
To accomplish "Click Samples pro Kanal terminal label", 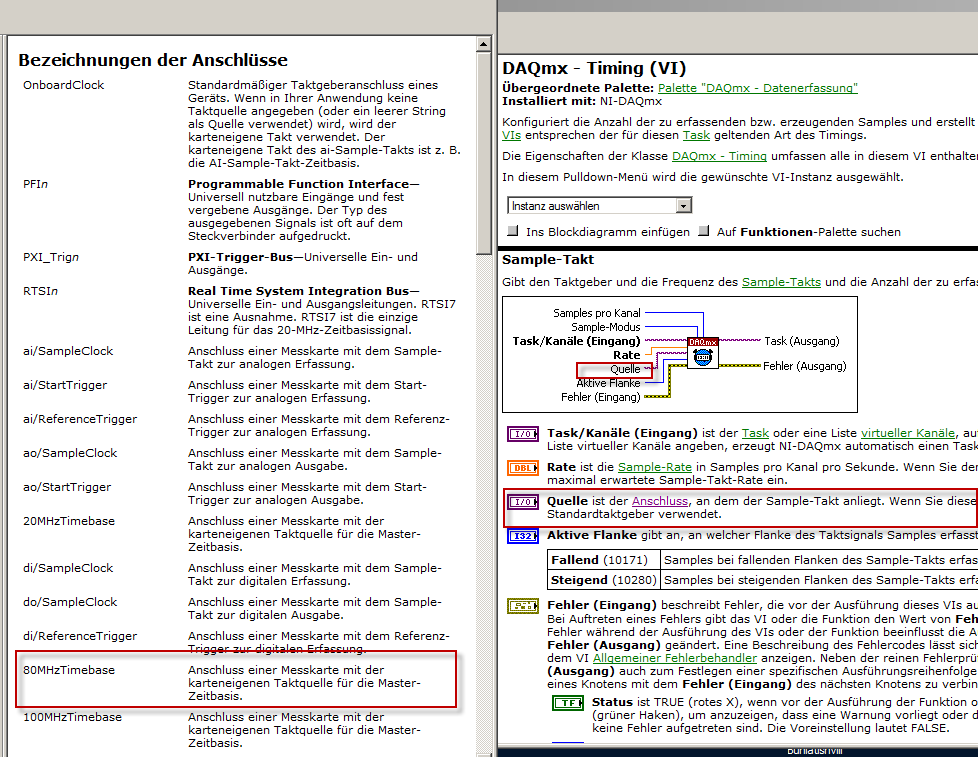I will 596,313.
